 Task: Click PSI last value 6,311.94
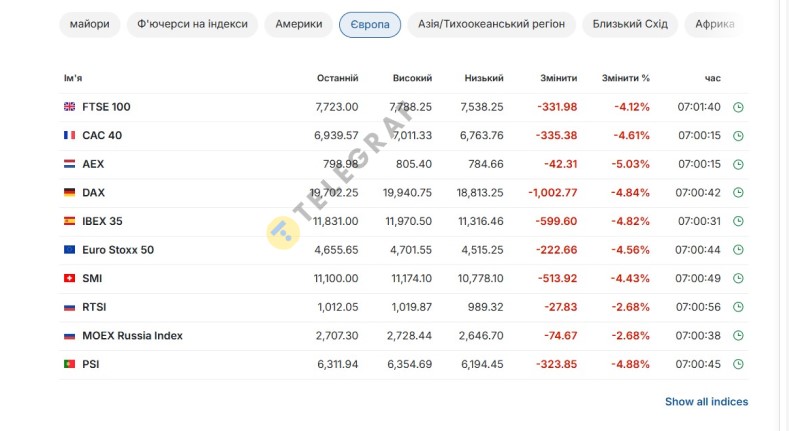click(338, 364)
